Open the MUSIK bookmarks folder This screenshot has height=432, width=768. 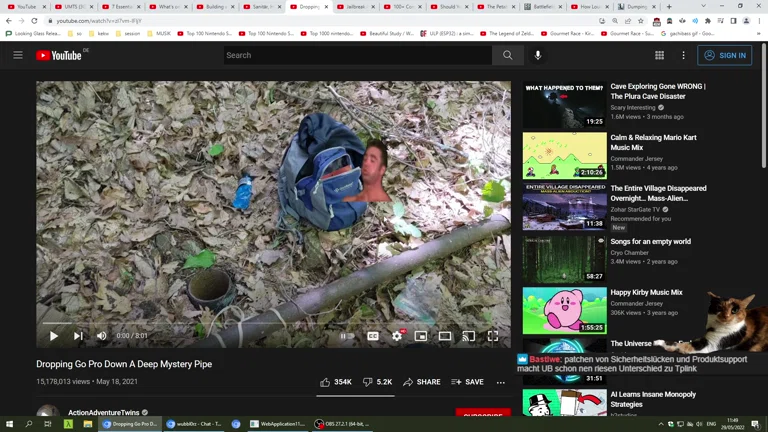click(159, 34)
